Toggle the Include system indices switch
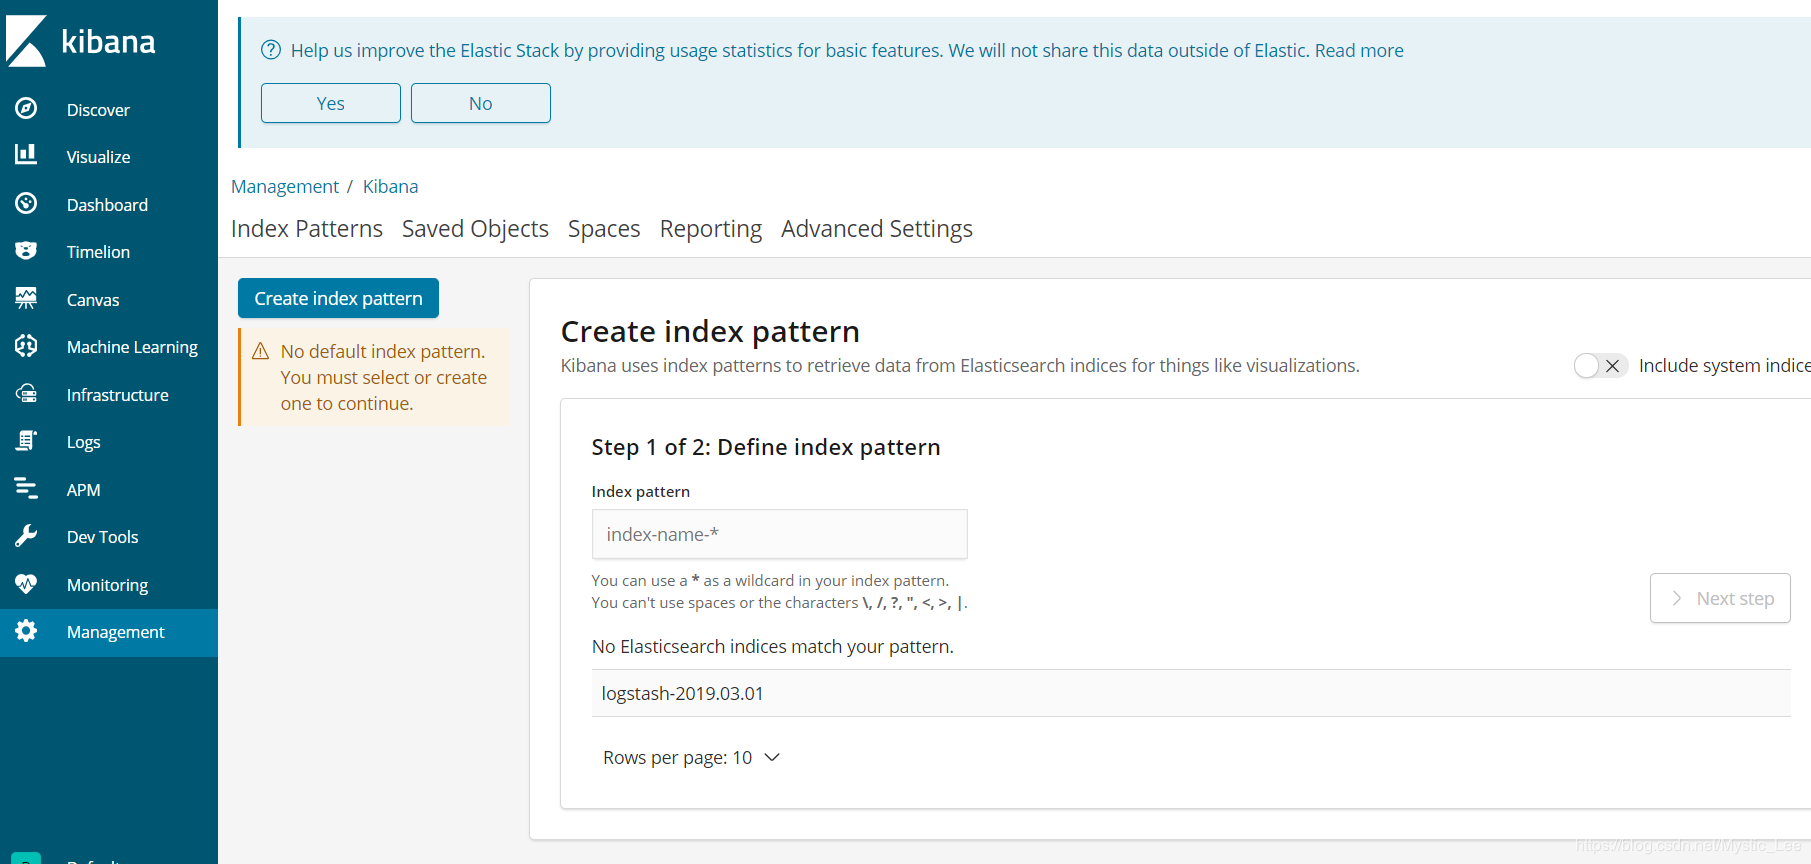This screenshot has width=1811, height=864. pyautogui.click(x=1600, y=366)
